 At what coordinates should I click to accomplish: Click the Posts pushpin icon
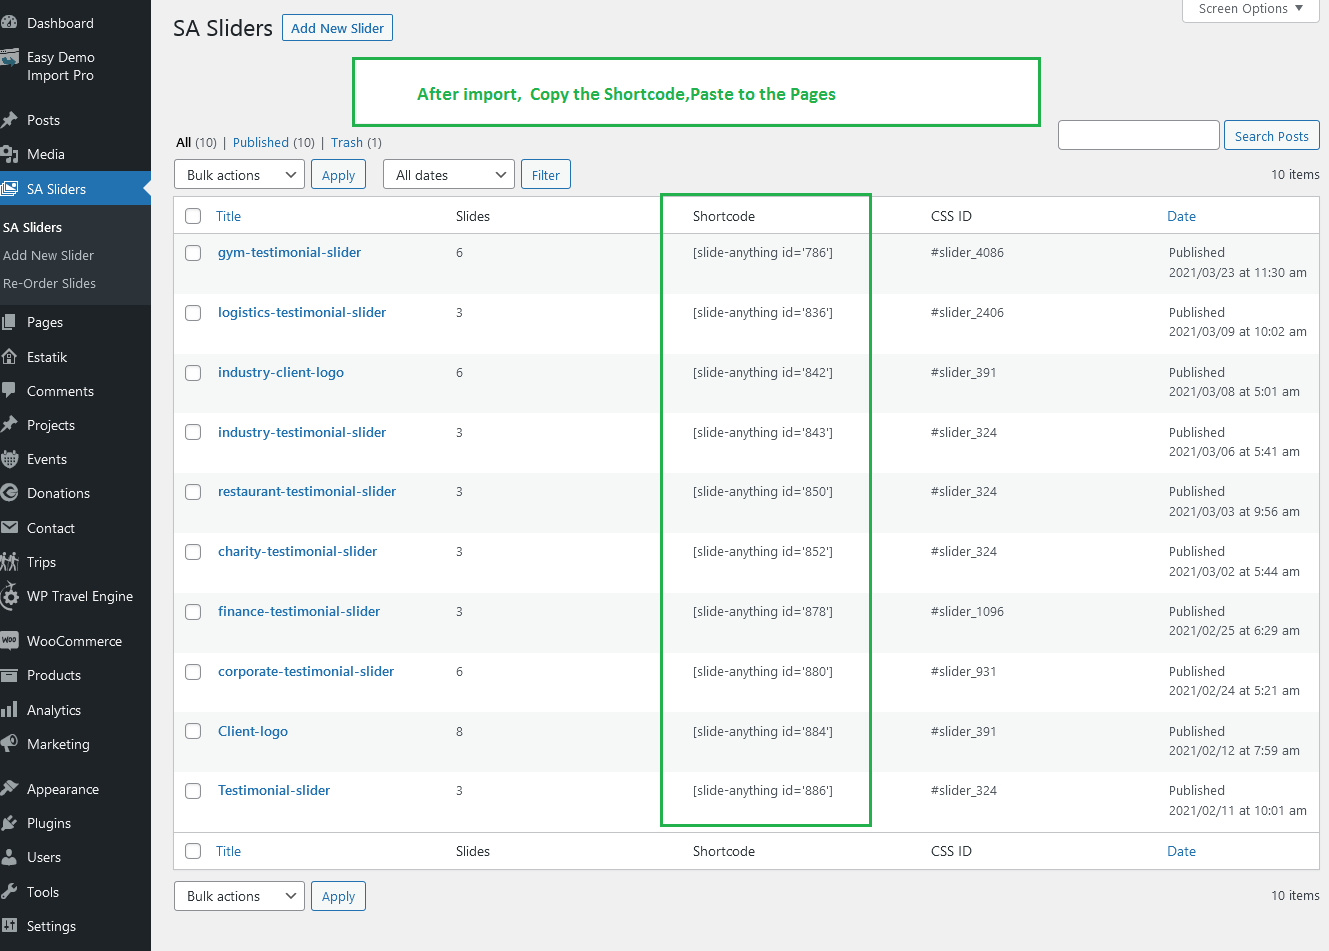(x=9, y=120)
